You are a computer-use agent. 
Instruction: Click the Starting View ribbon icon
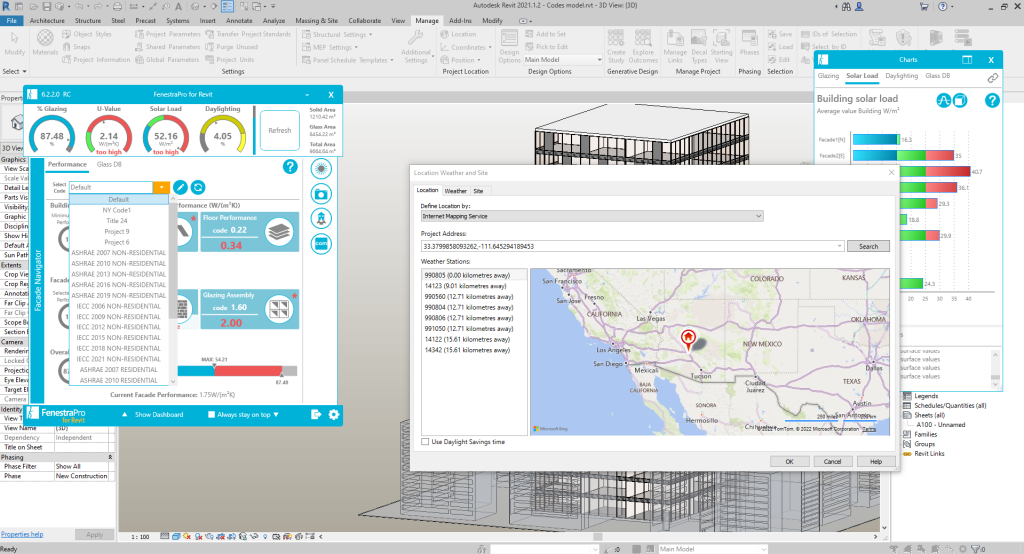721,46
